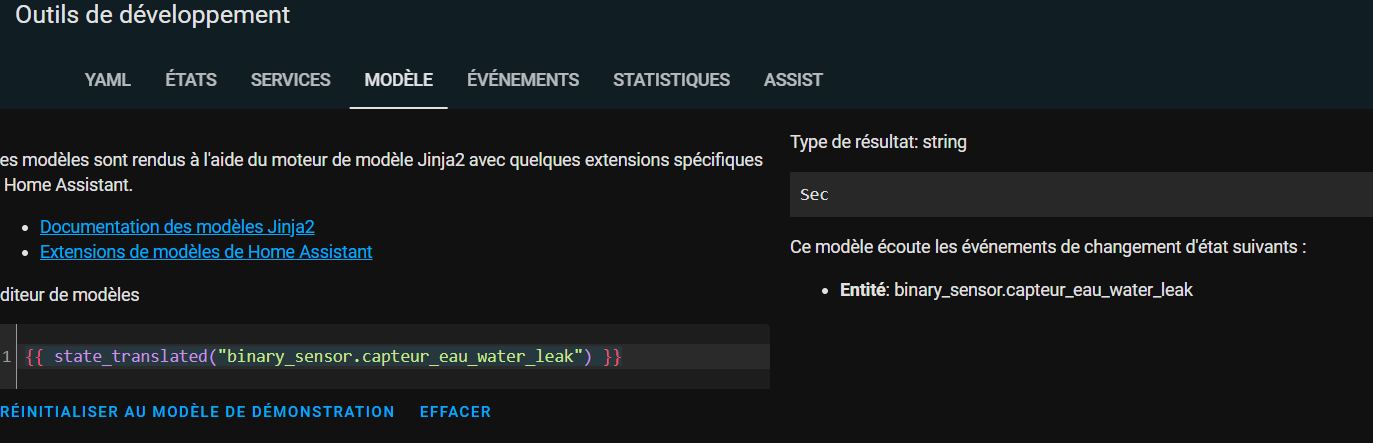Click the Type de résultat: string label

878,142
